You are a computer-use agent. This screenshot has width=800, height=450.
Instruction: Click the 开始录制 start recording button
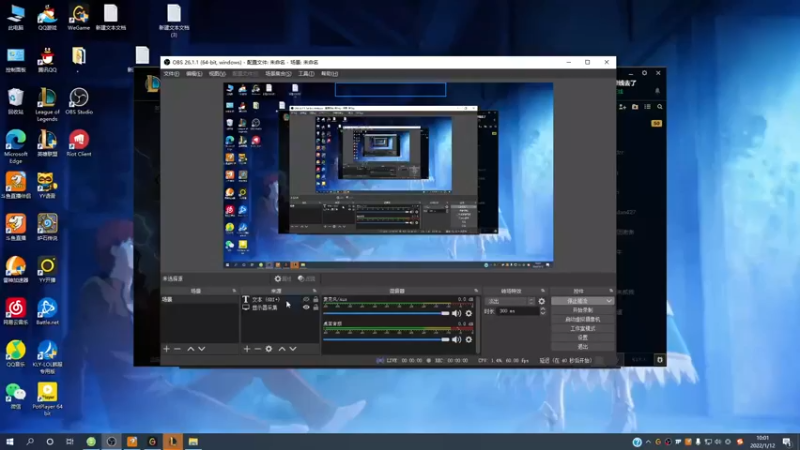(582, 310)
